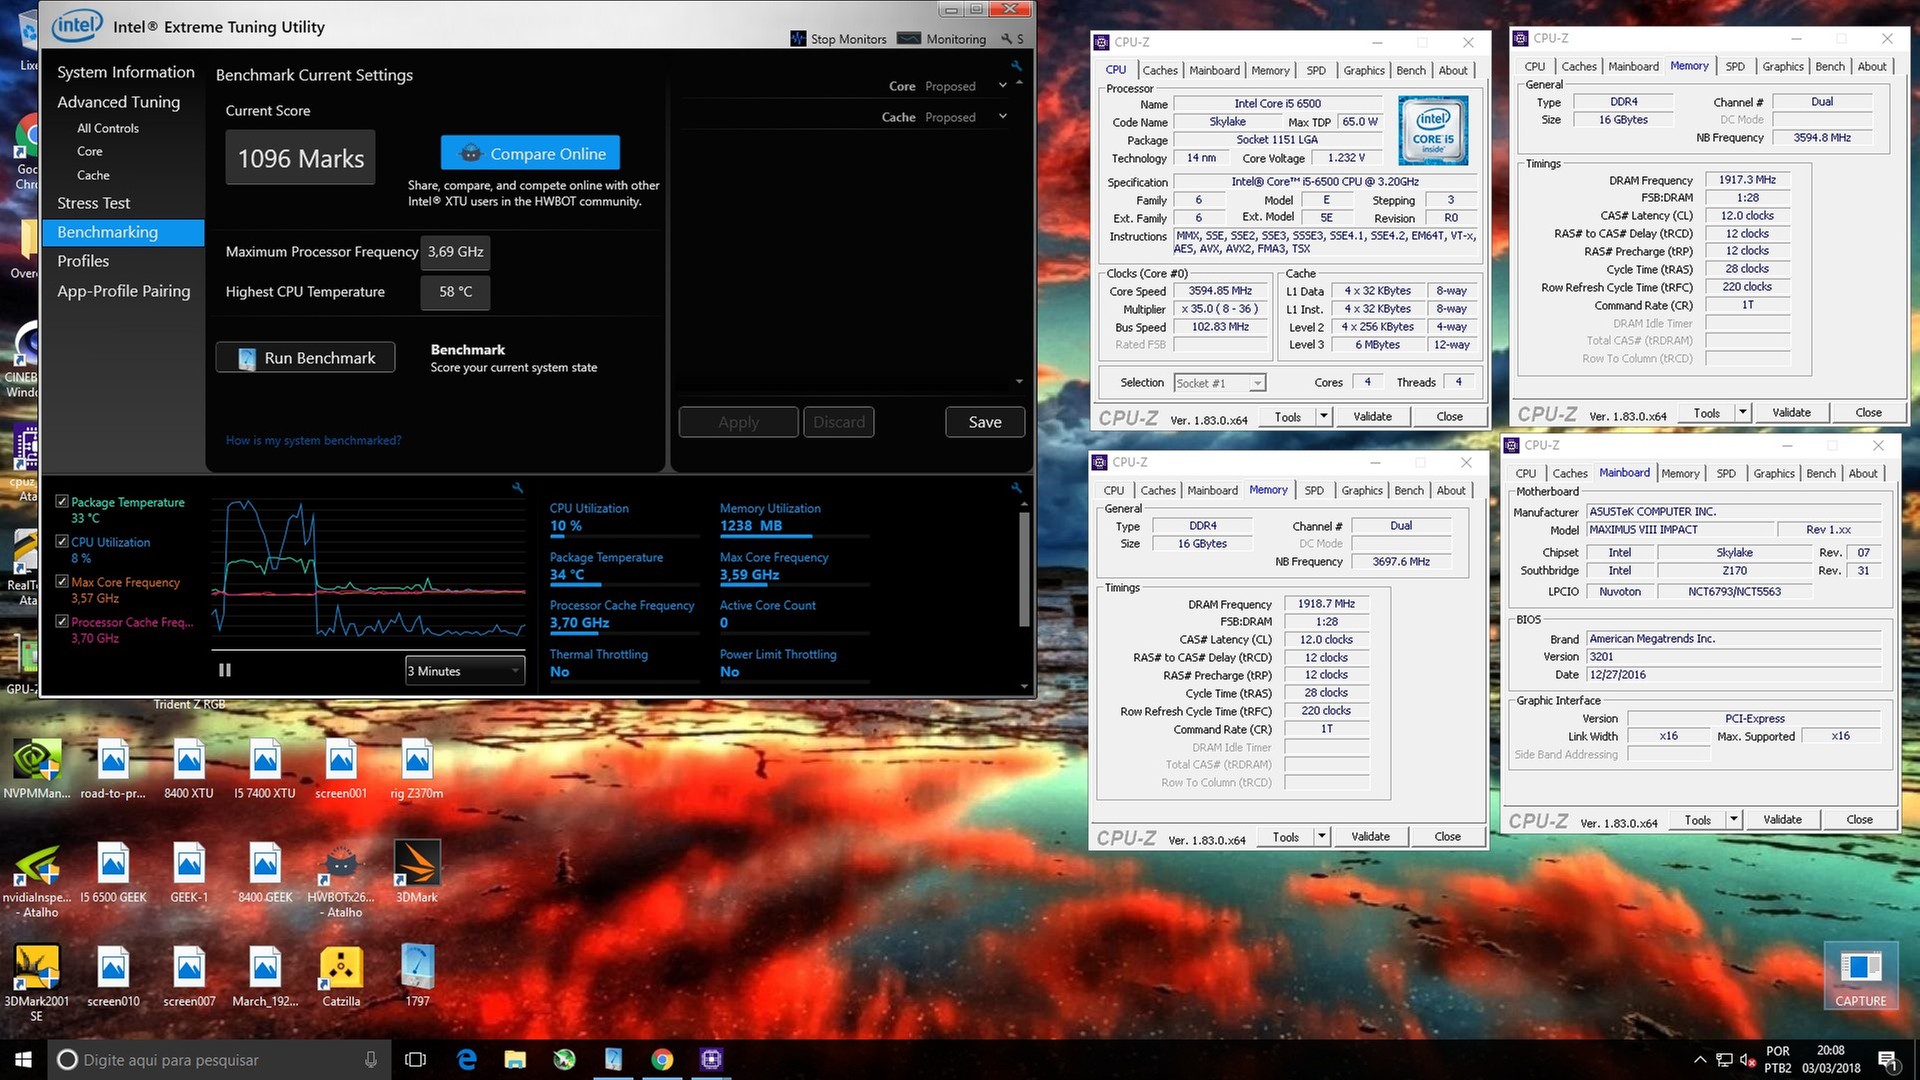Open XTU settings wrench in title toolbar
This screenshot has height=1080, width=1920.
pos(1006,39)
